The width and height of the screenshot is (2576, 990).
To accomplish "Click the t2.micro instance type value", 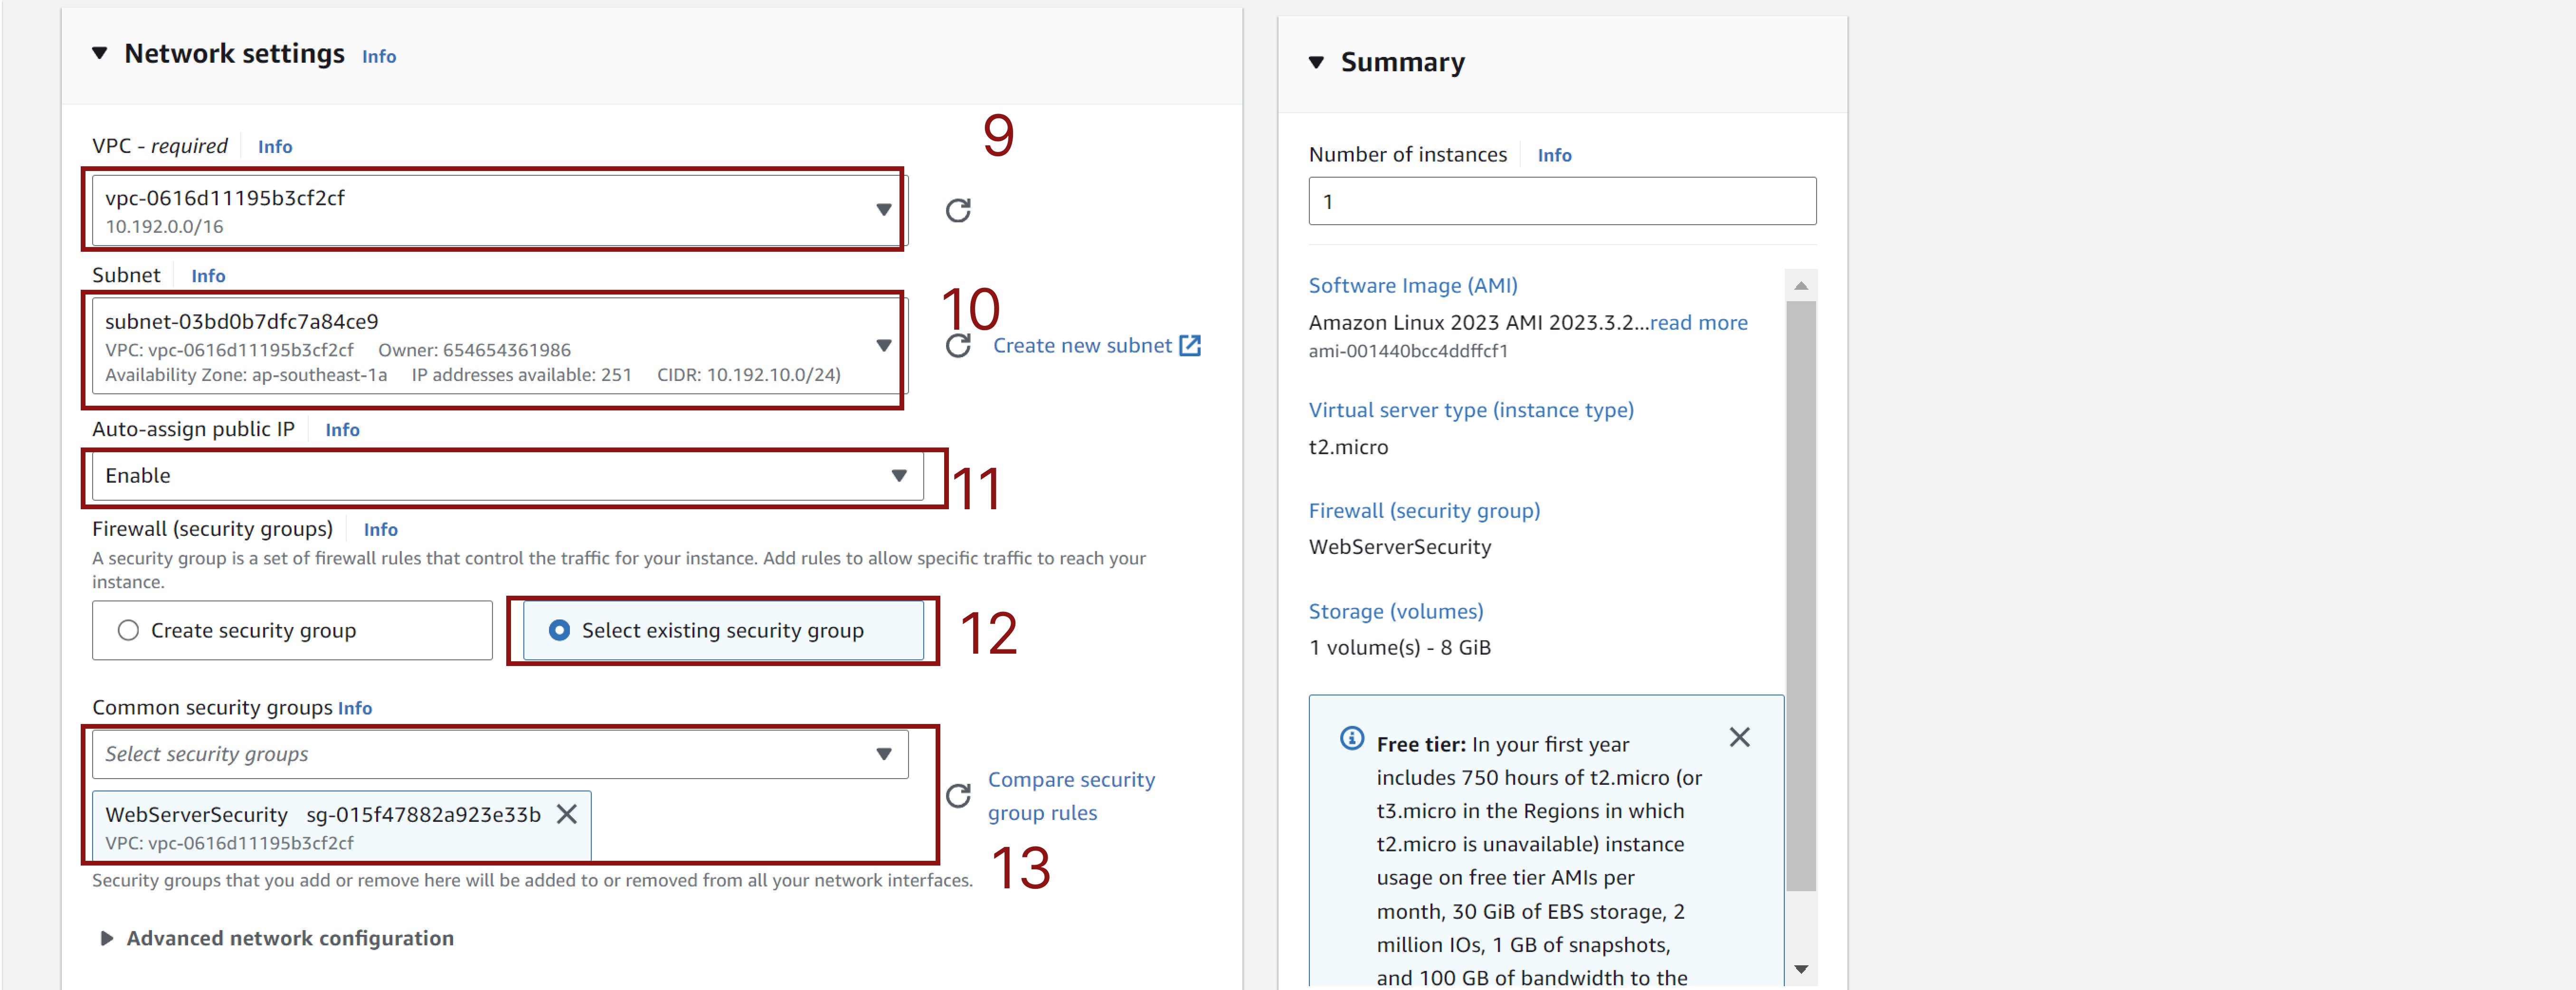I will [1348, 447].
